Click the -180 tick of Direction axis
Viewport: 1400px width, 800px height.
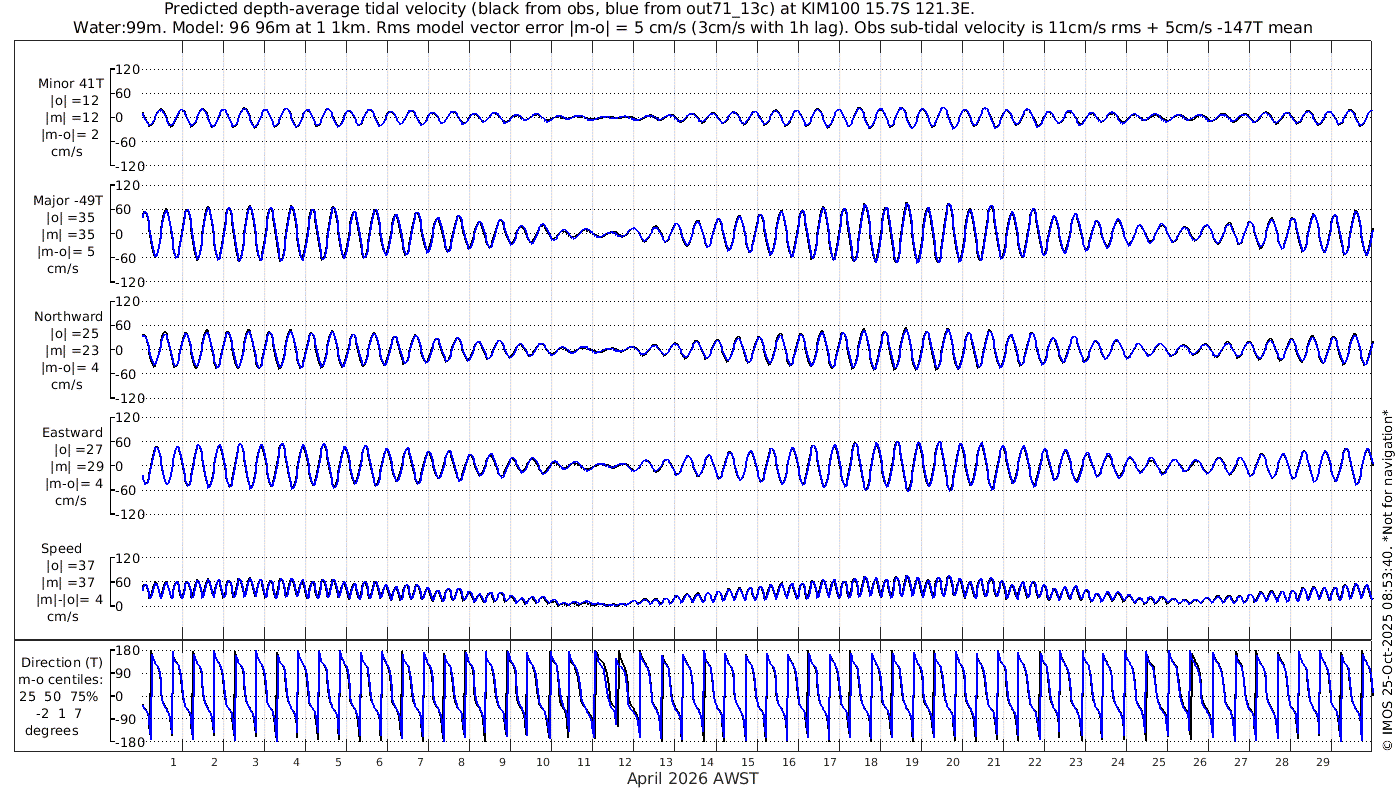pyautogui.click(x=125, y=743)
